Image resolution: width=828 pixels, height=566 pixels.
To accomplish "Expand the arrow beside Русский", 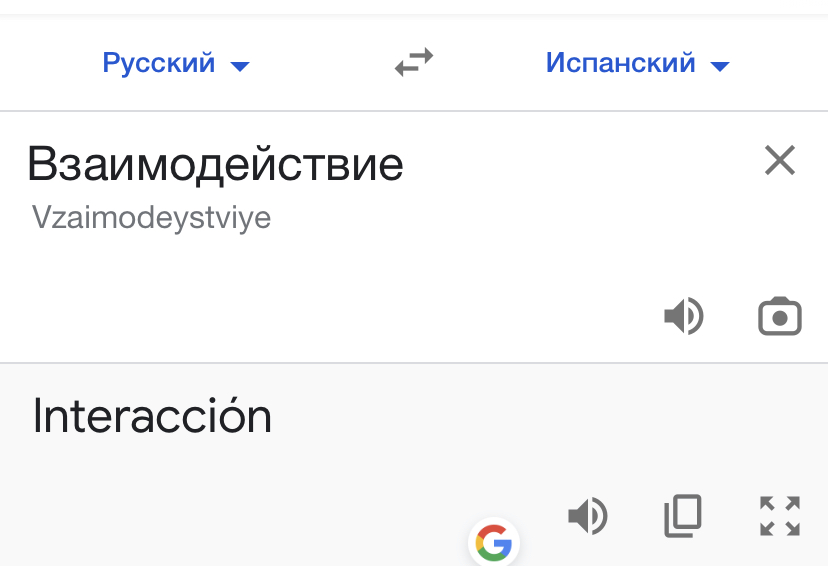I will [239, 67].
